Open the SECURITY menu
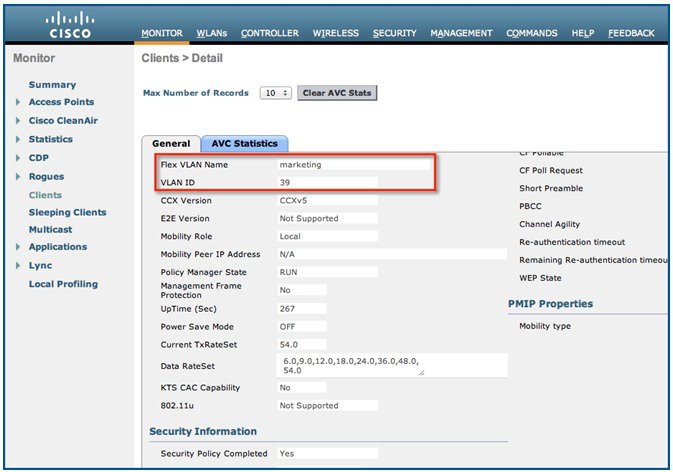The image size is (673, 472). coord(394,33)
